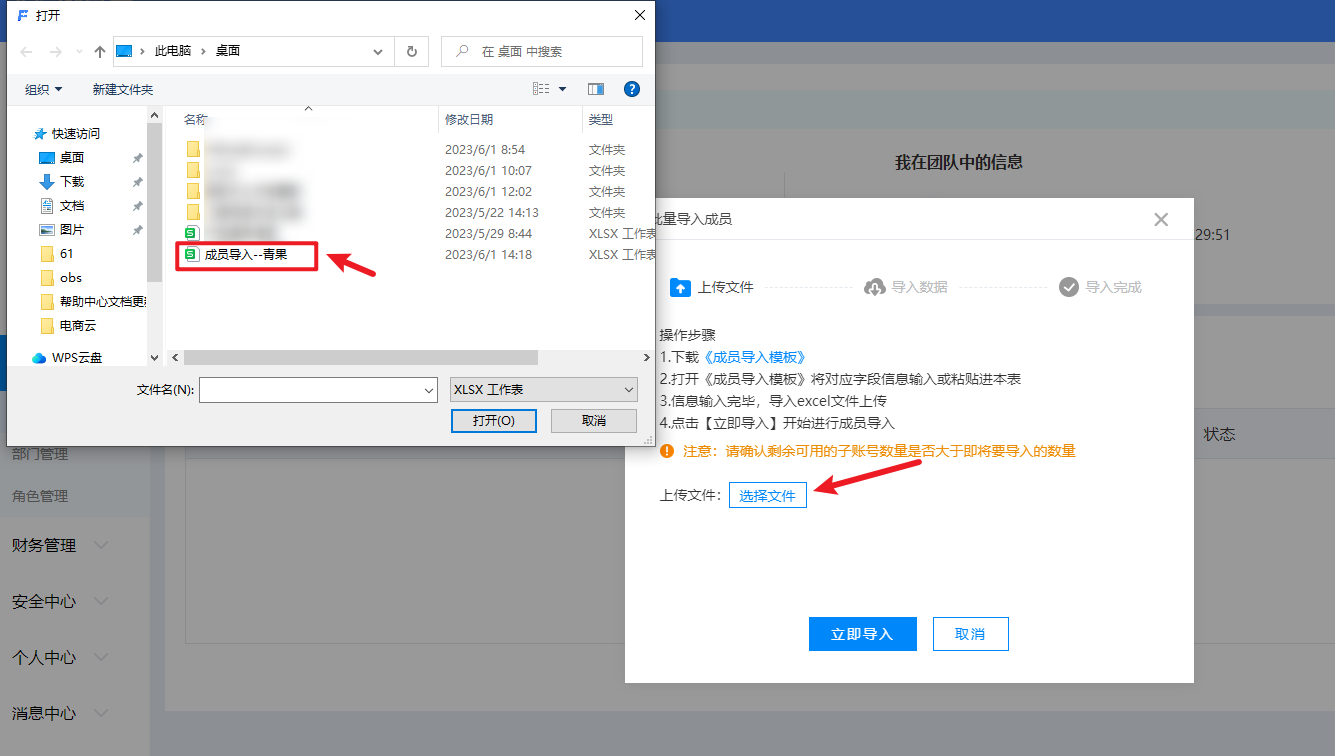The width and height of the screenshot is (1335, 756).
Task: Click the 立即导入 button
Action: [x=861, y=634]
